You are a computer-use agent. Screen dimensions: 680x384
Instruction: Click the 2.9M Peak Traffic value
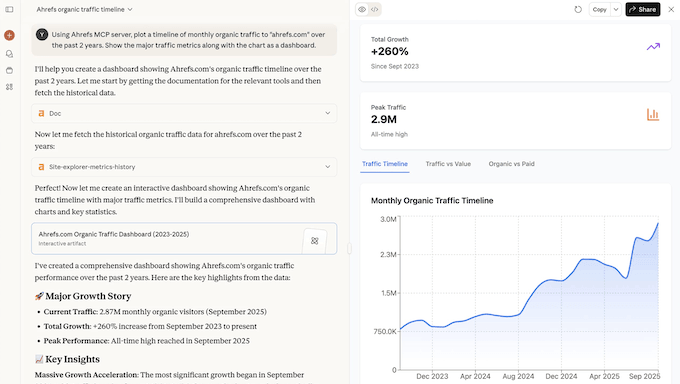coord(383,119)
